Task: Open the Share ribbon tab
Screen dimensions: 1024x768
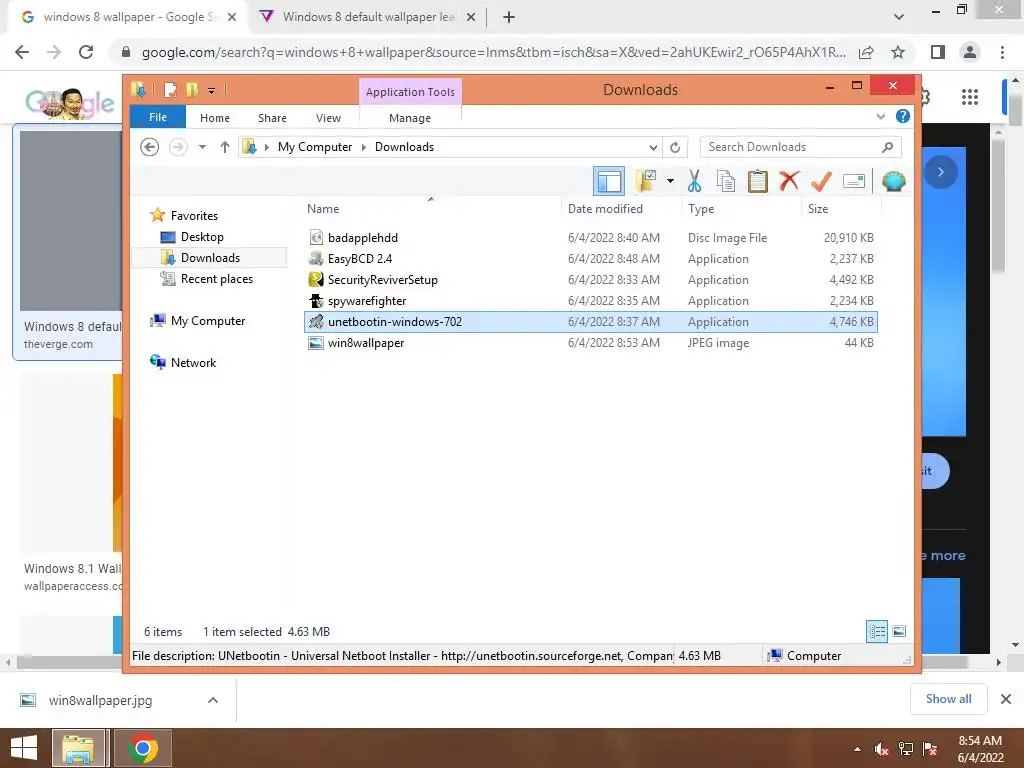Action: pyautogui.click(x=272, y=118)
